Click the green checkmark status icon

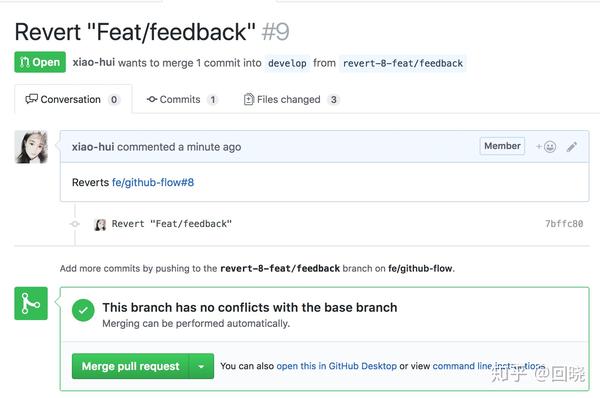83,310
